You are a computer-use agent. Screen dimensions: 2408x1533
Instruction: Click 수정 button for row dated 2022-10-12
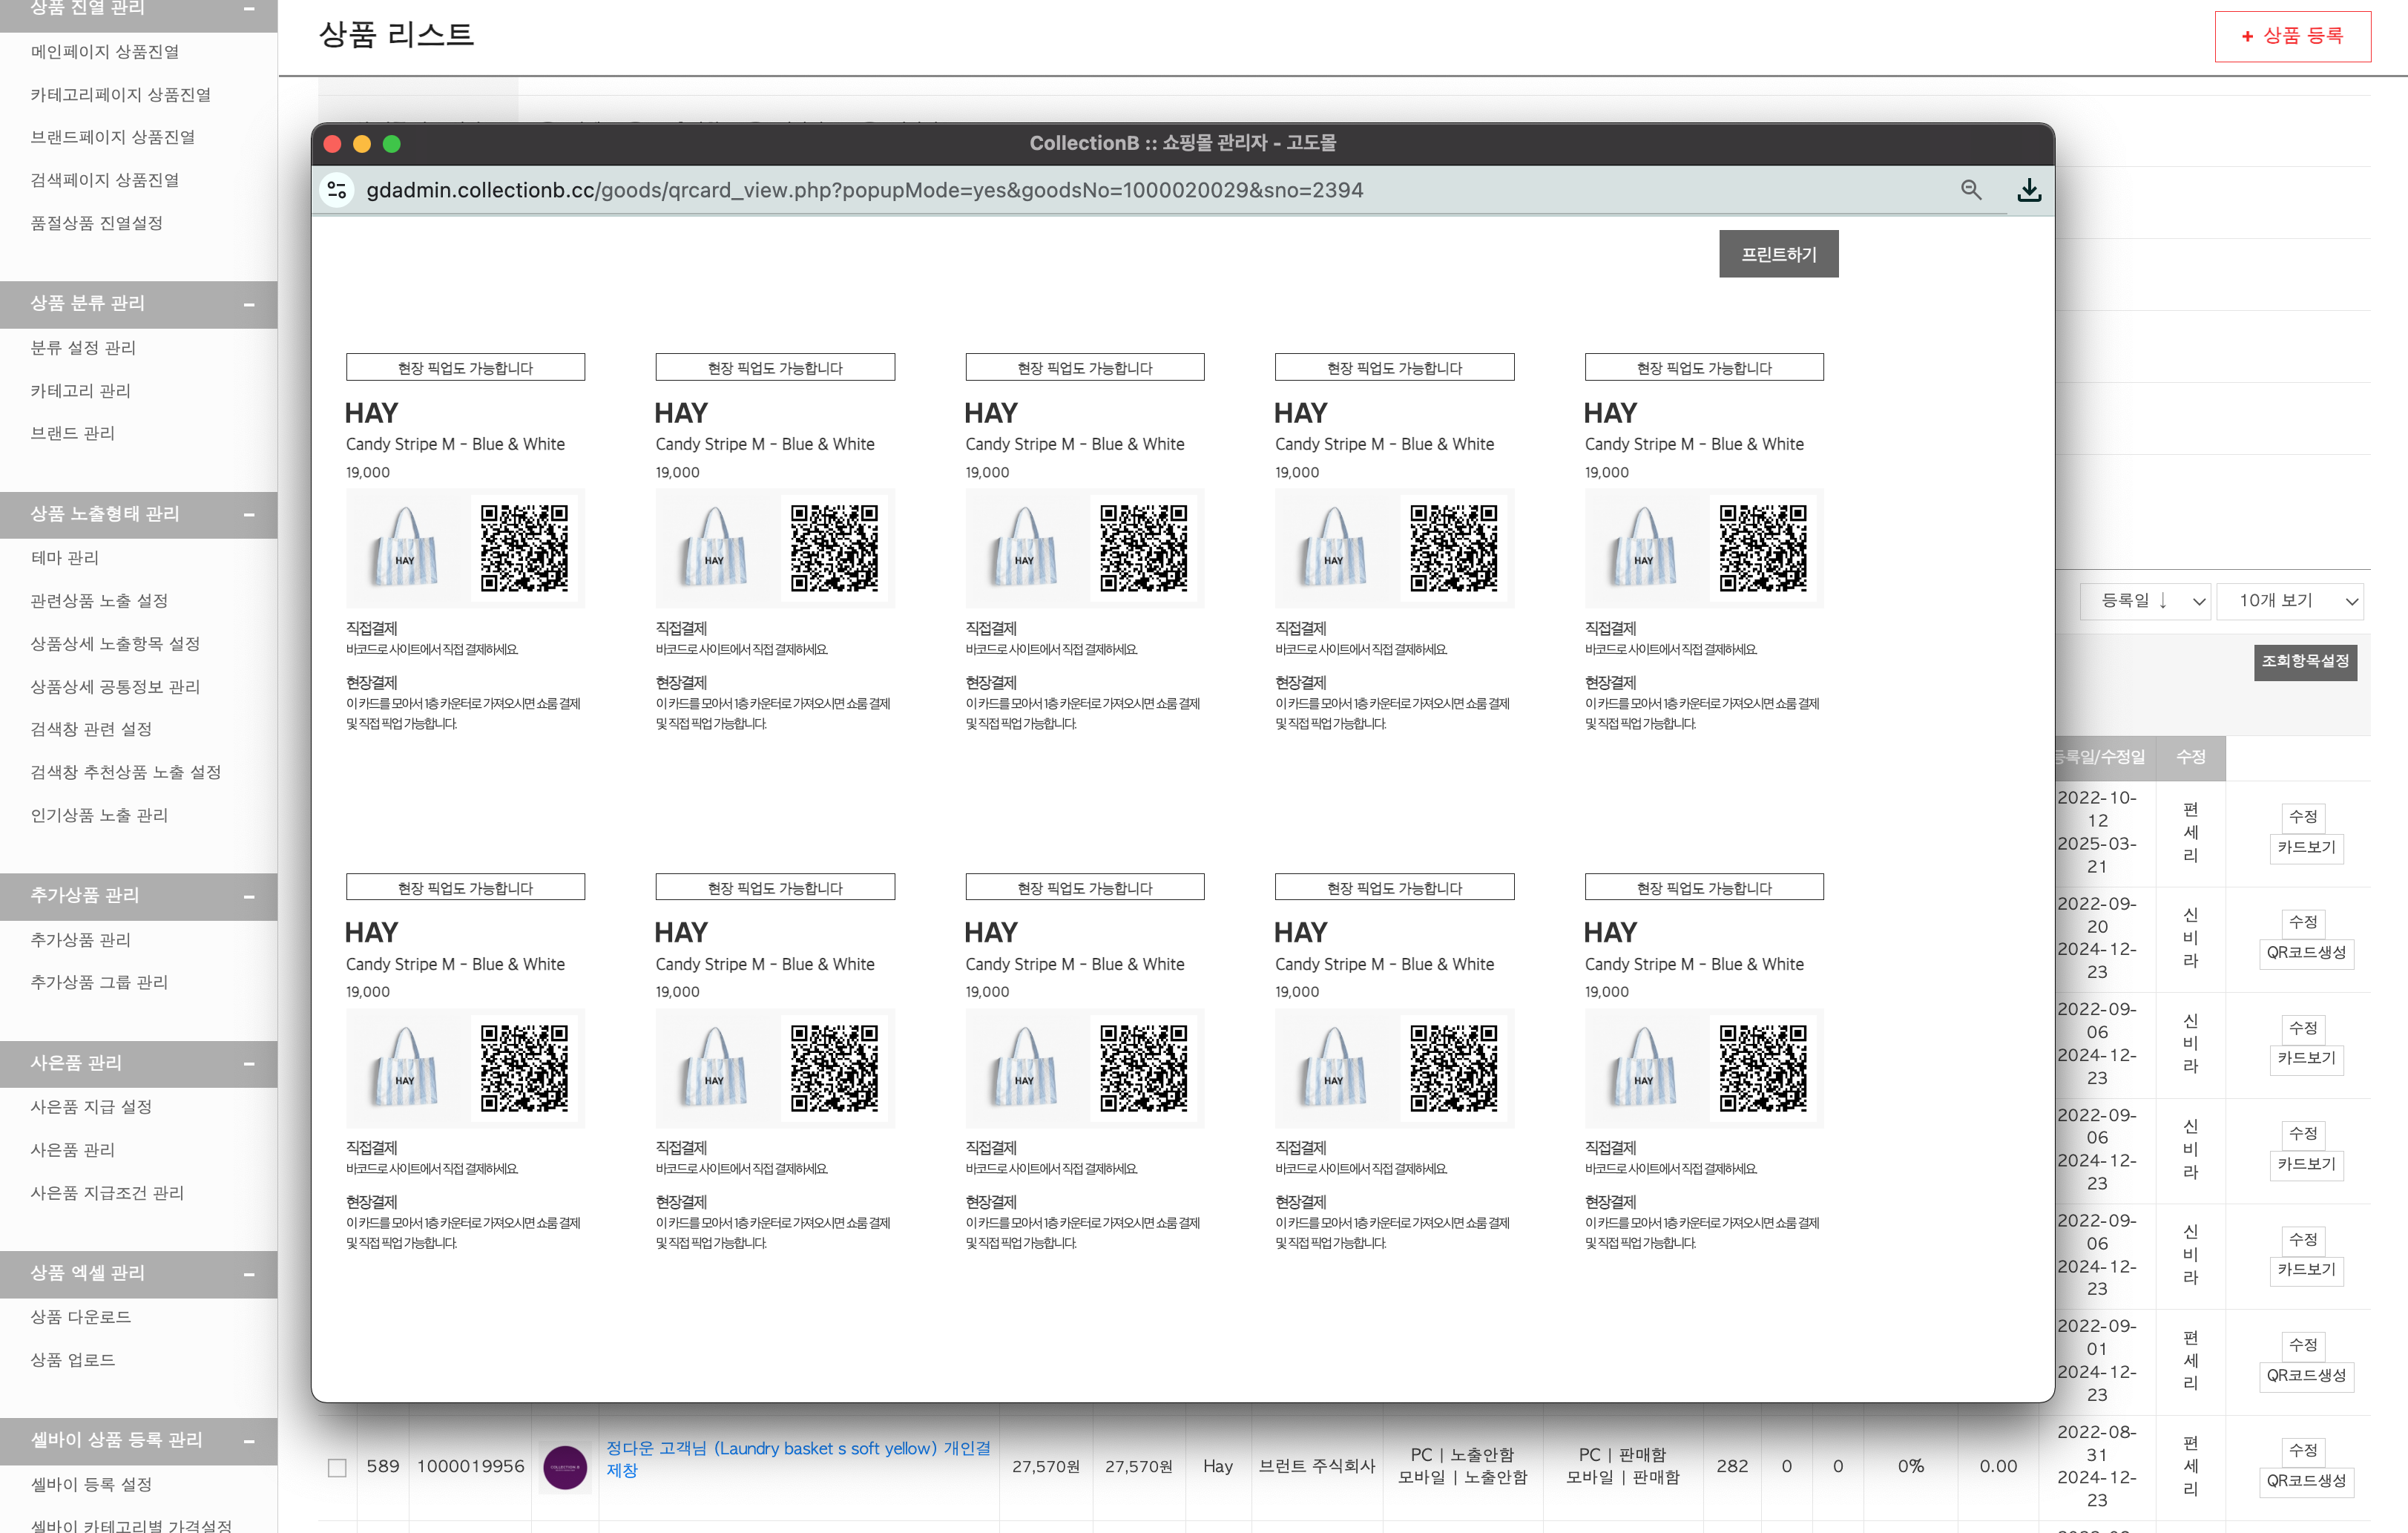coord(2303,817)
